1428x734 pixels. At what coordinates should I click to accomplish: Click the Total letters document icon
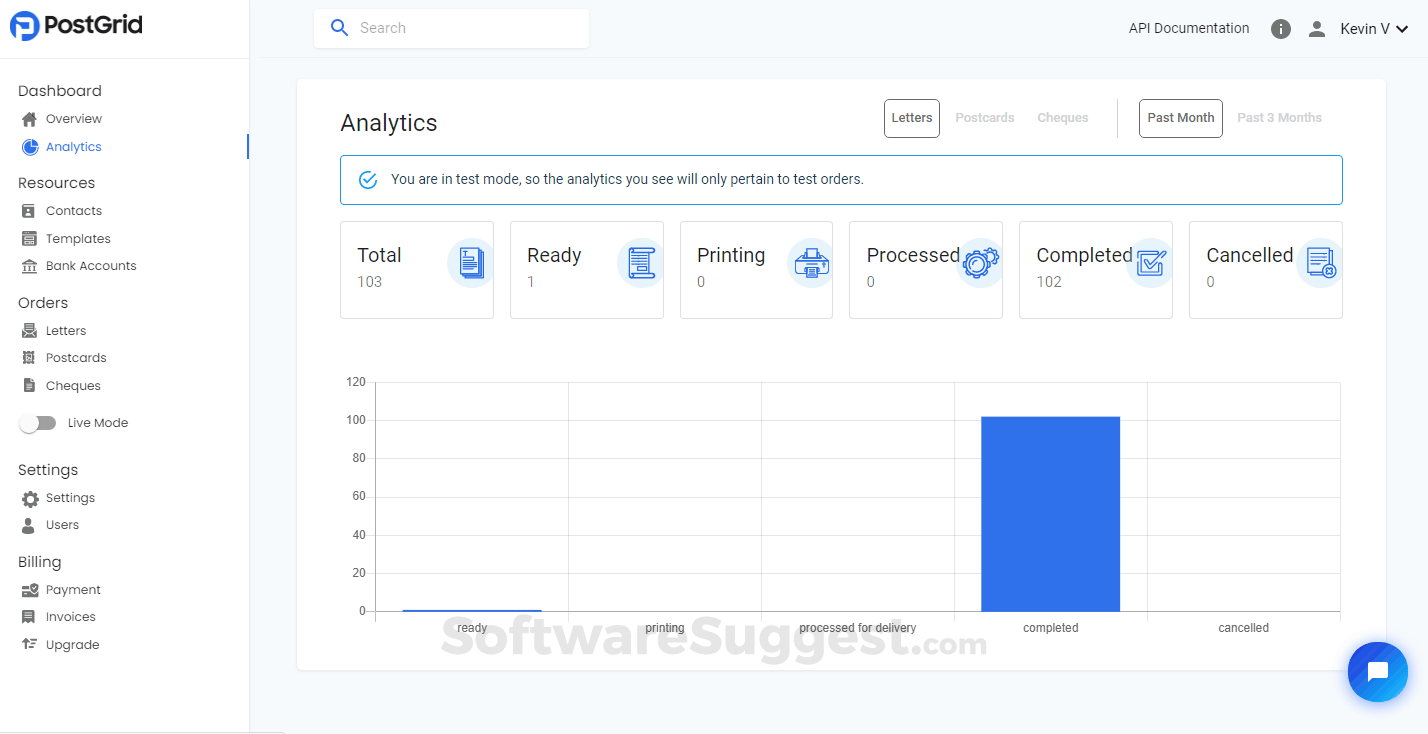coord(471,263)
